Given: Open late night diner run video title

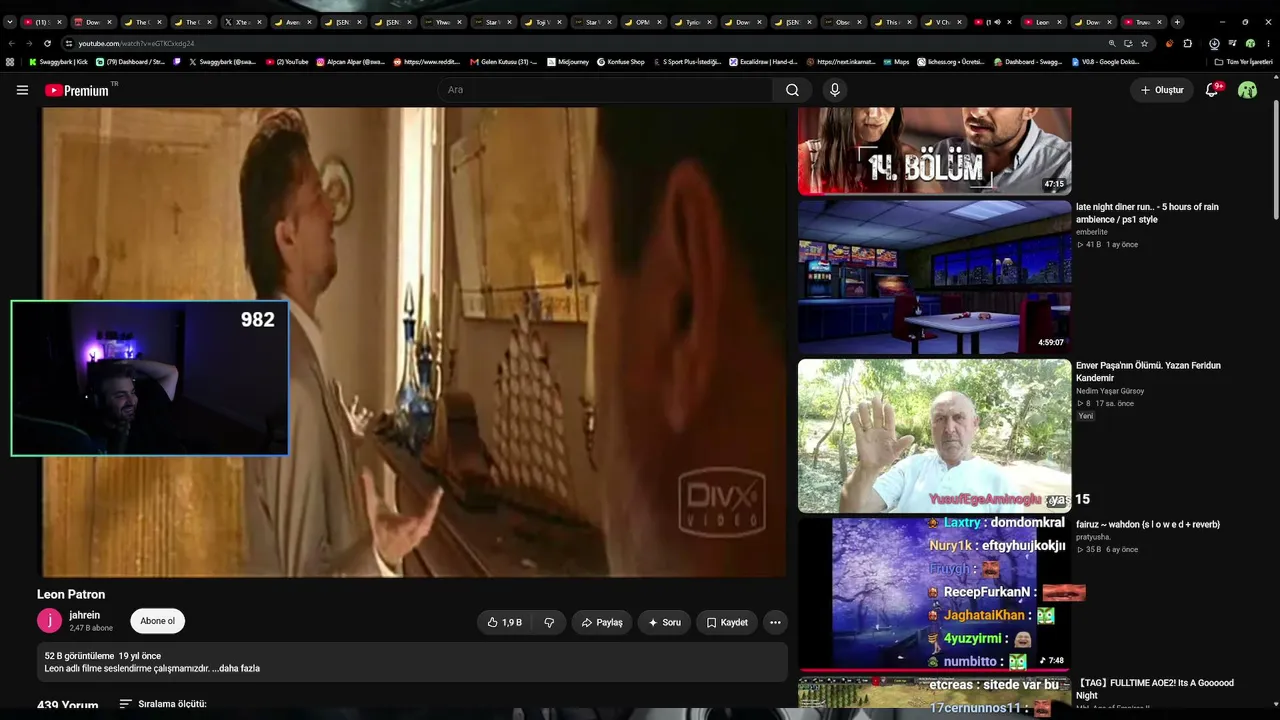Looking at the screenshot, I should point(1147,213).
